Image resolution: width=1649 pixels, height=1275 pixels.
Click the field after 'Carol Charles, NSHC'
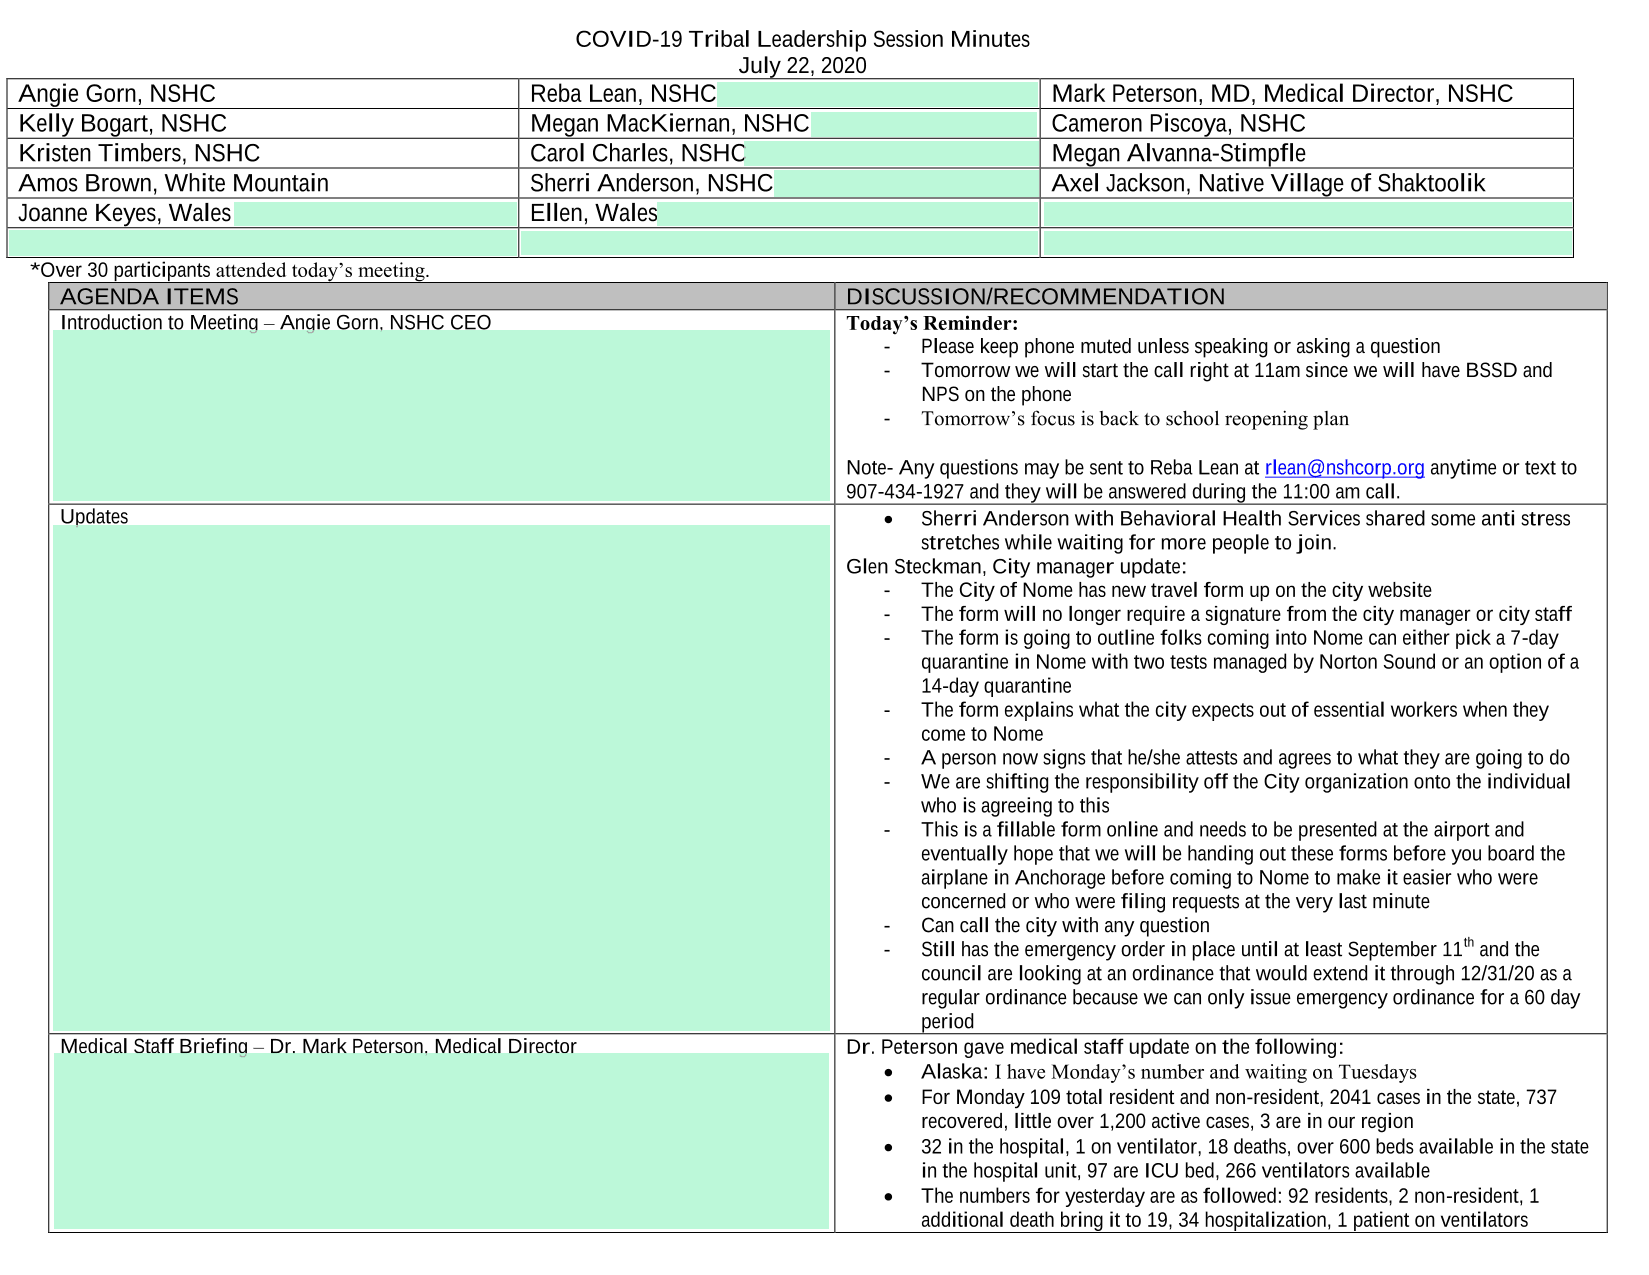(892, 154)
